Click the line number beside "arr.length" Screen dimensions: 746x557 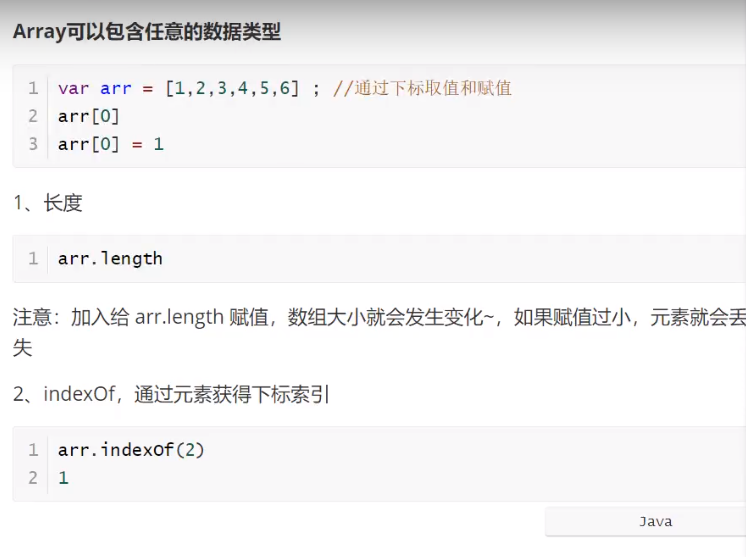(33, 259)
